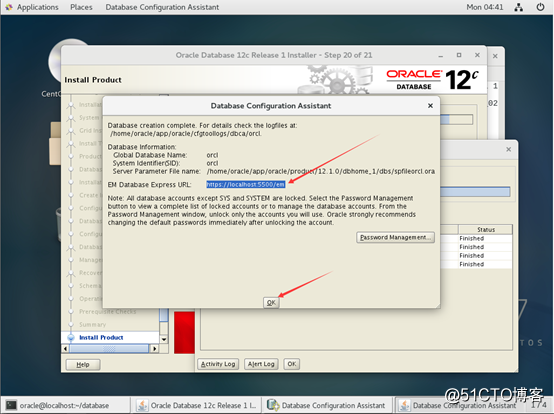Click the Java icon of Oracle Database taskbar item
The image size is (554, 414).
click(142, 406)
